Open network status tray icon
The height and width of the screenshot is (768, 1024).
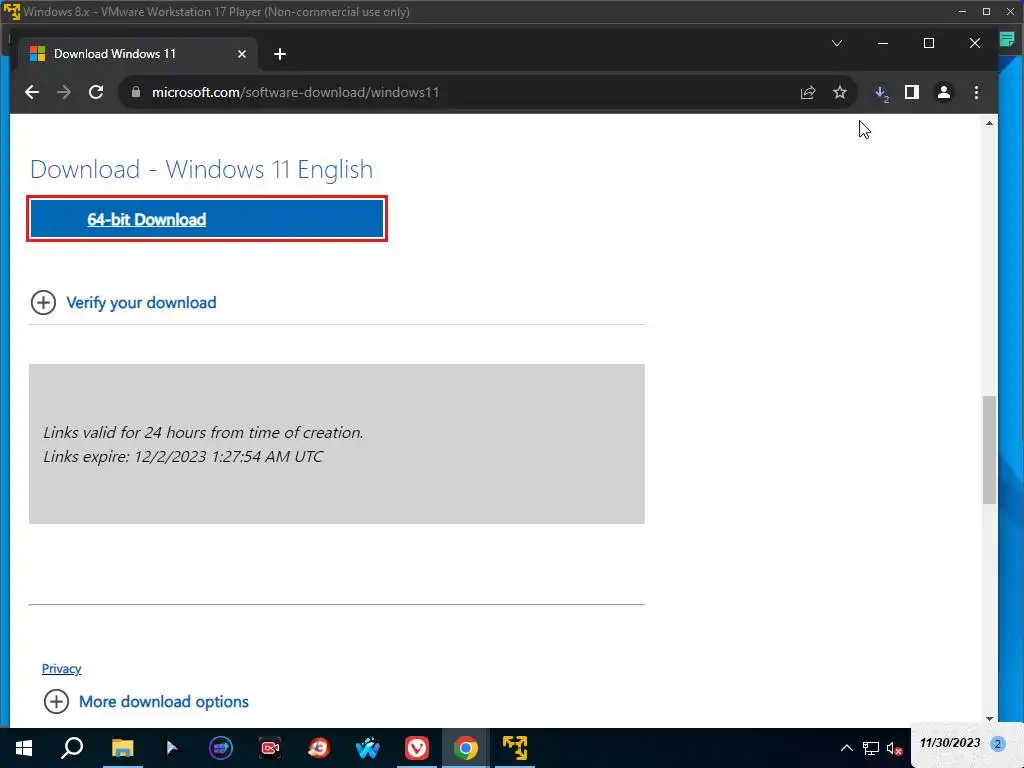tap(871, 748)
